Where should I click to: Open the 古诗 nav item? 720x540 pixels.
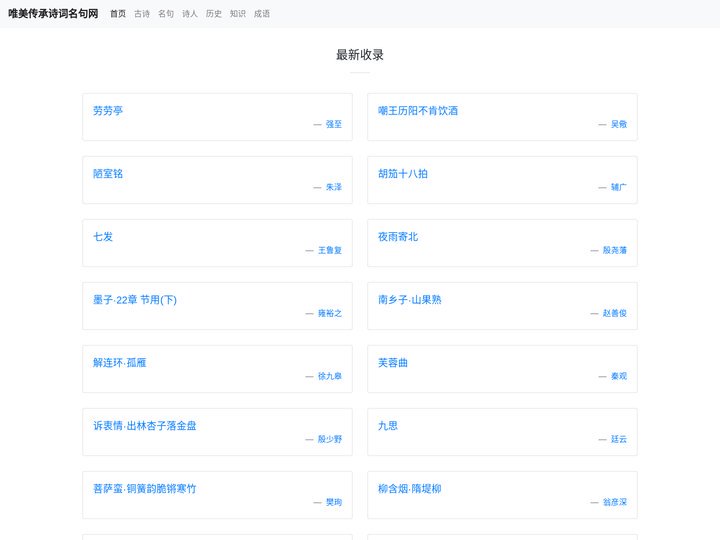click(x=142, y=14)
